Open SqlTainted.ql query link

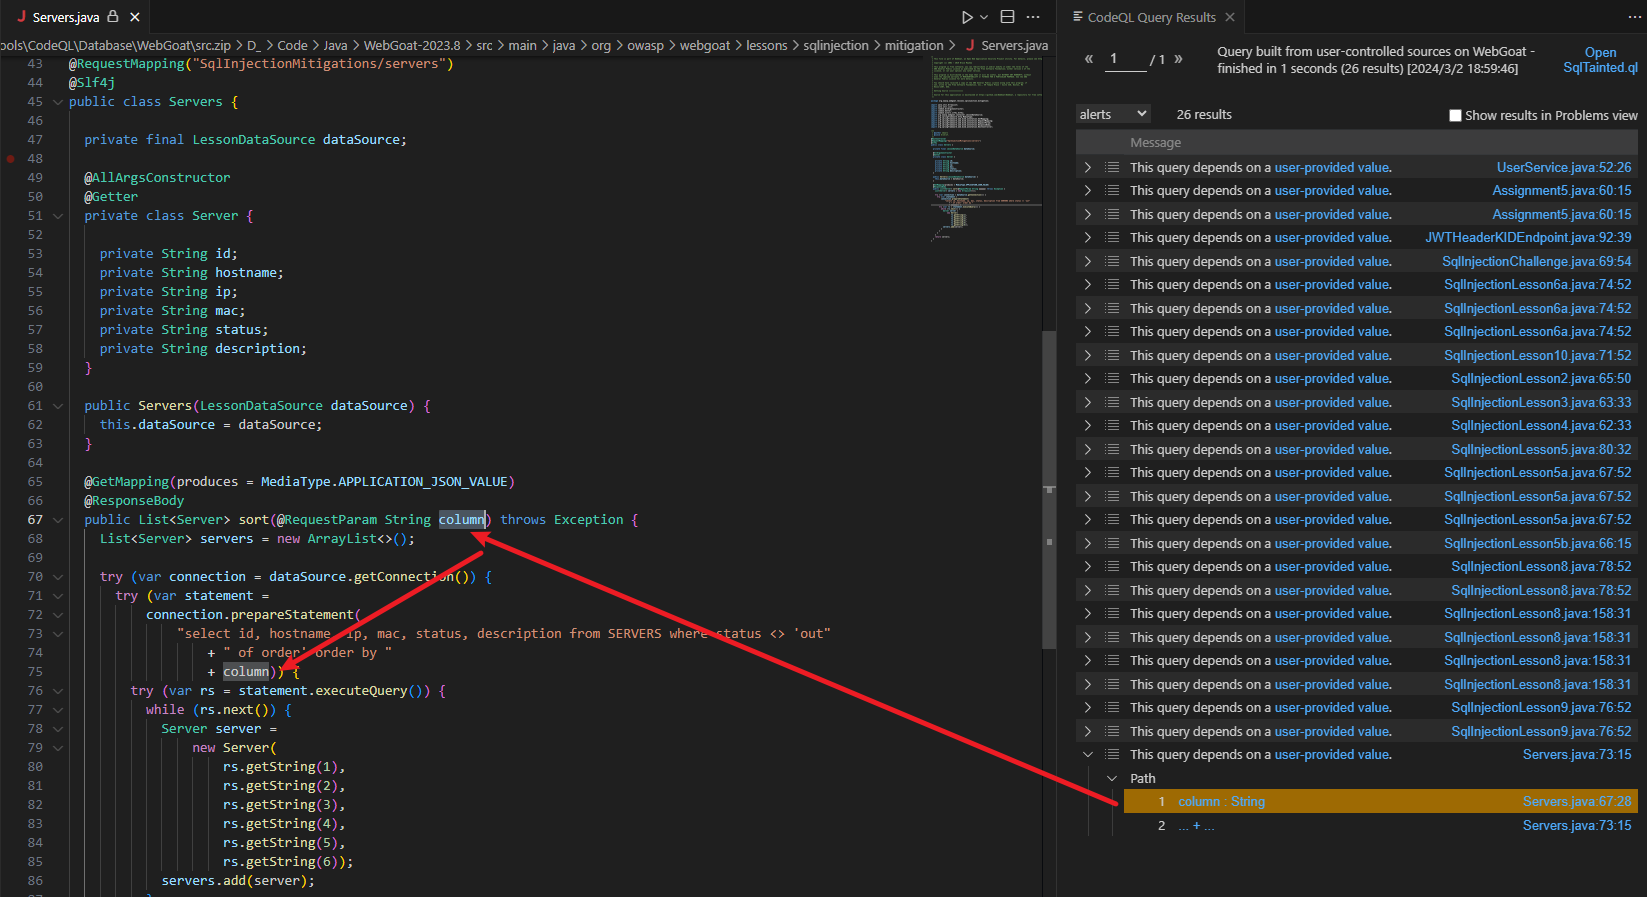tap(1600, 60)
